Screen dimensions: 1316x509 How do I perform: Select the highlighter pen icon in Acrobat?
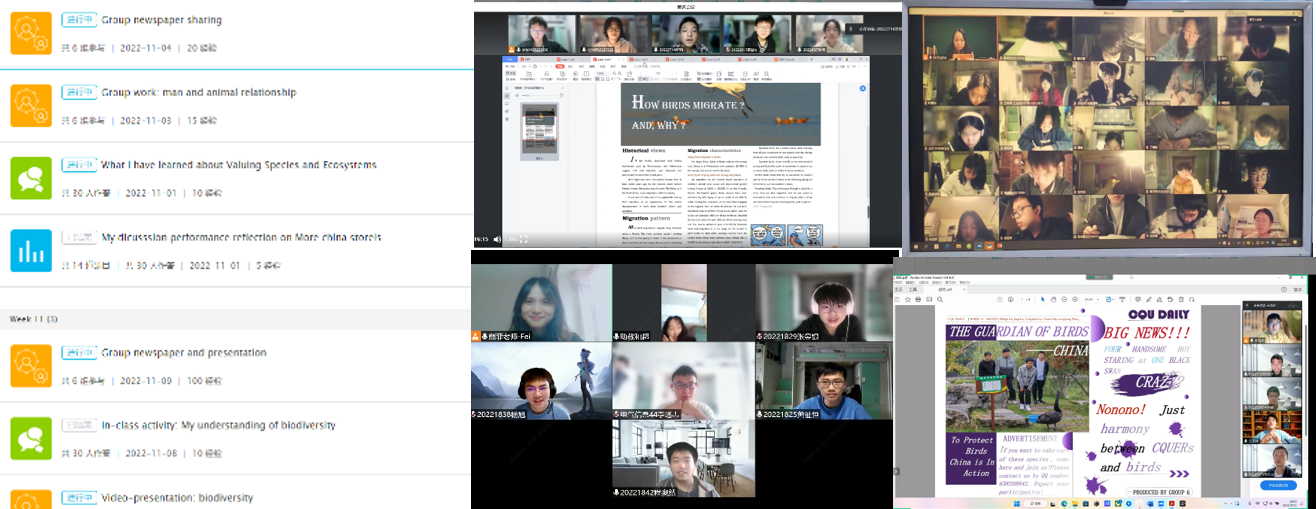coord(1149,299)
